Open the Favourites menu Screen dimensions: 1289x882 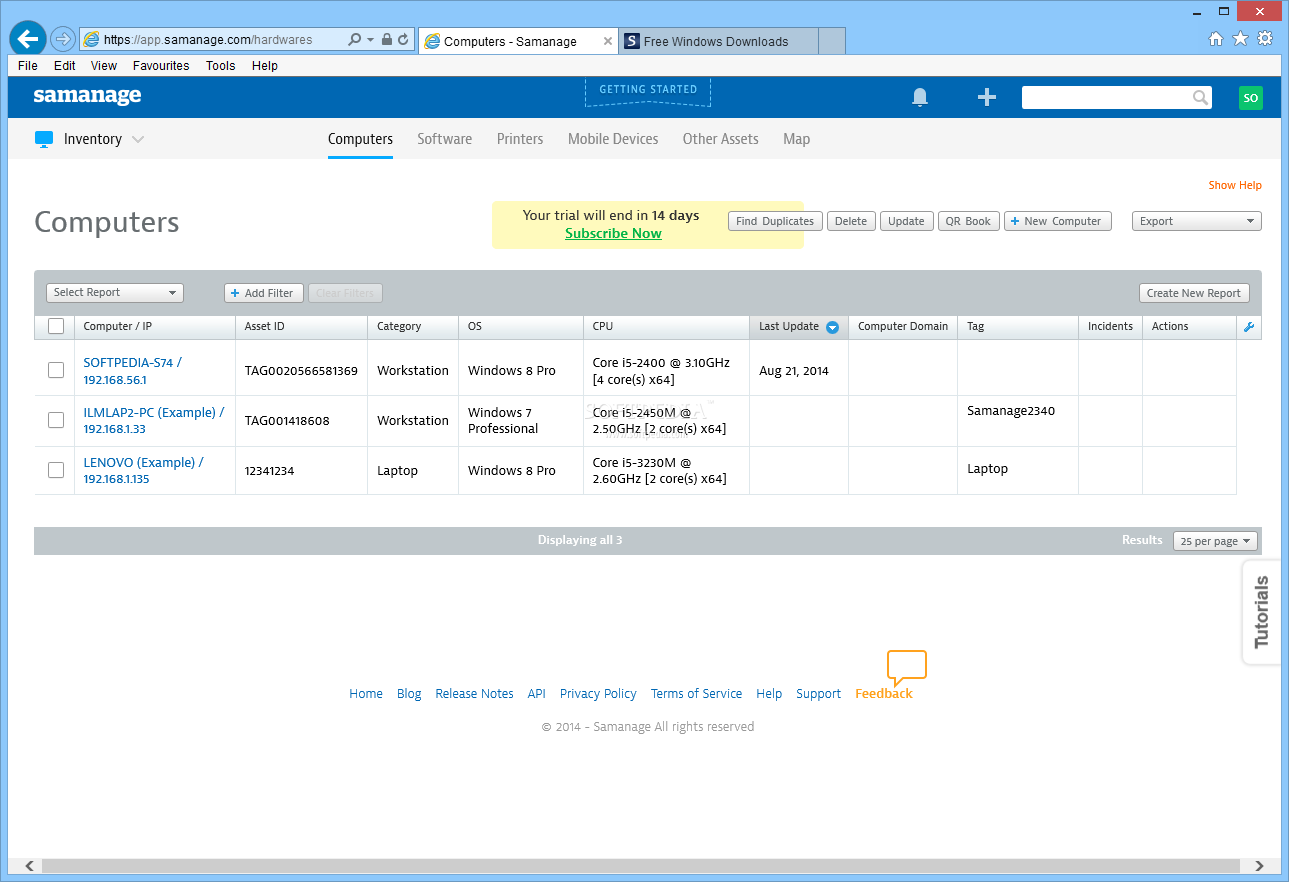[x=161, y=66]
